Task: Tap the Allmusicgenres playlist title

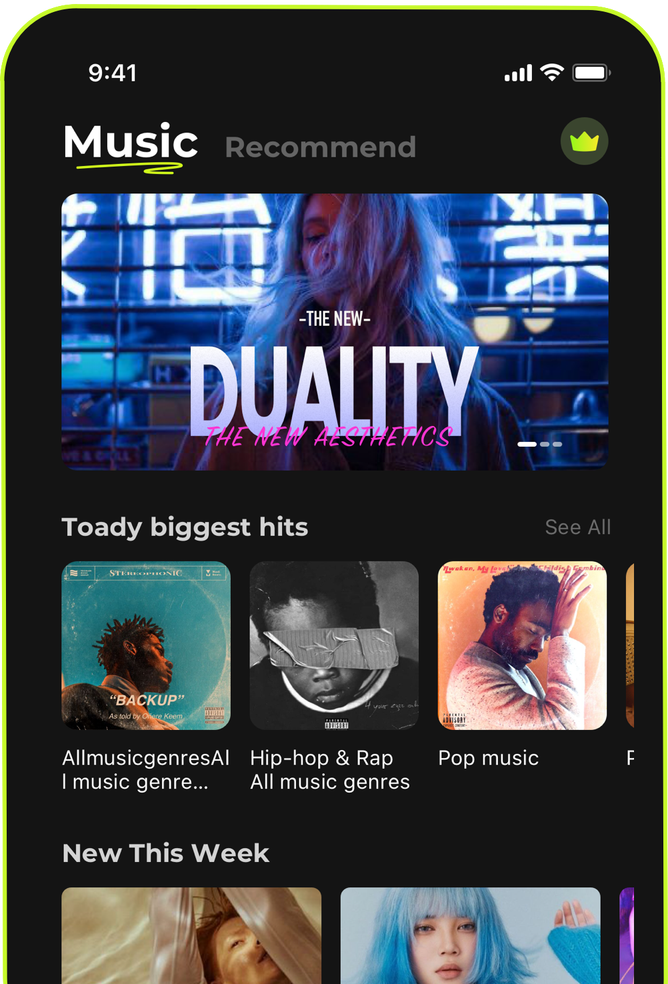Action: 146,770
